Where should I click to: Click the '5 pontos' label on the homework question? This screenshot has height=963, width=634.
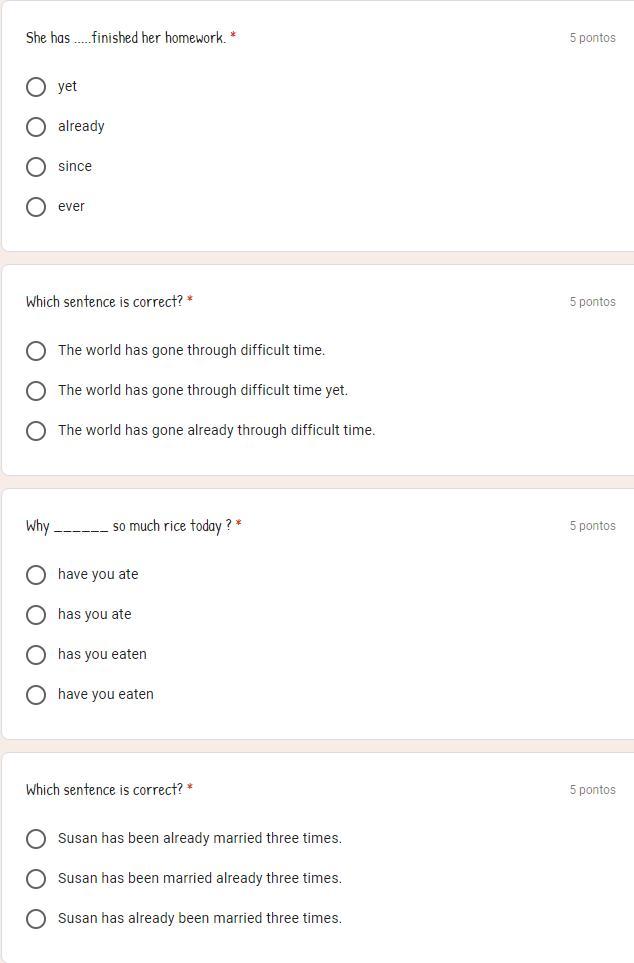[592, 38]
